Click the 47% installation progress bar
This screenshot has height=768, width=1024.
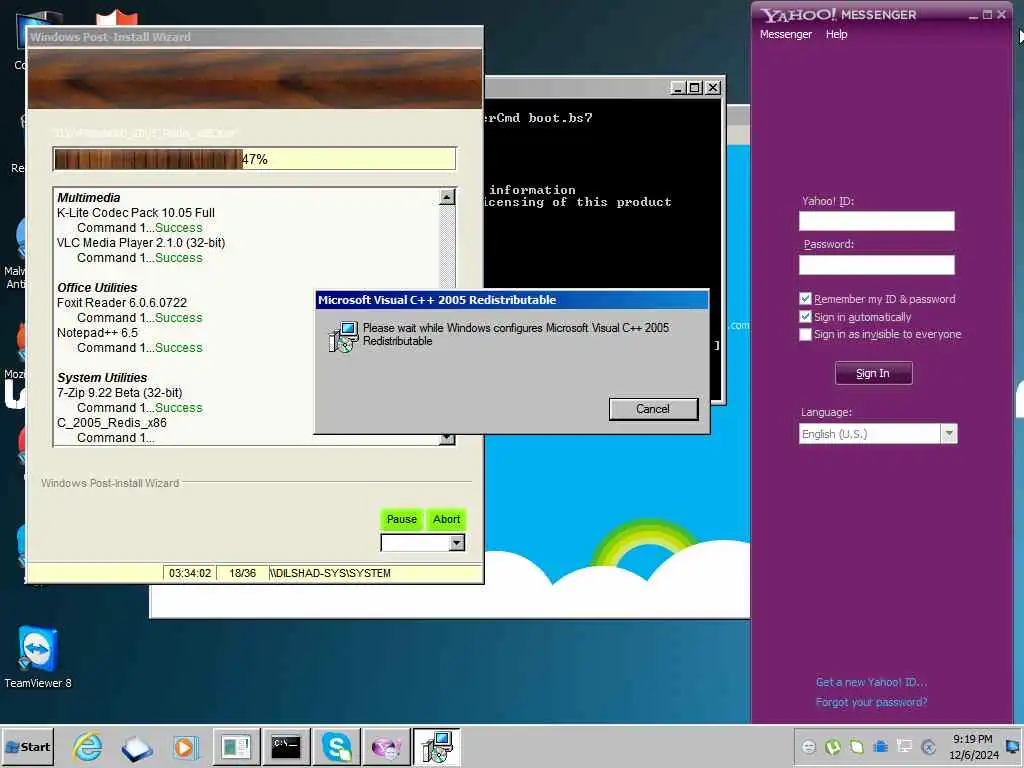[254, 159]
